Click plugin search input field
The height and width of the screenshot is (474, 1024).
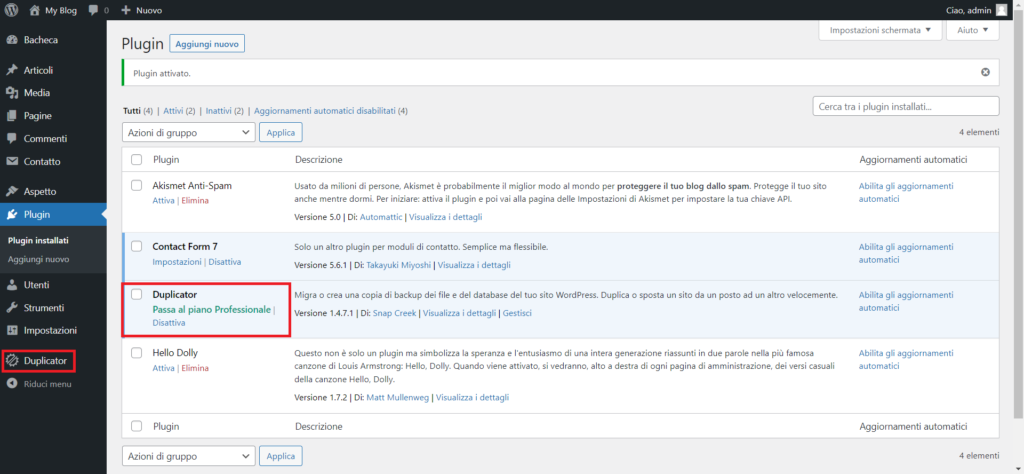(906, 106)
